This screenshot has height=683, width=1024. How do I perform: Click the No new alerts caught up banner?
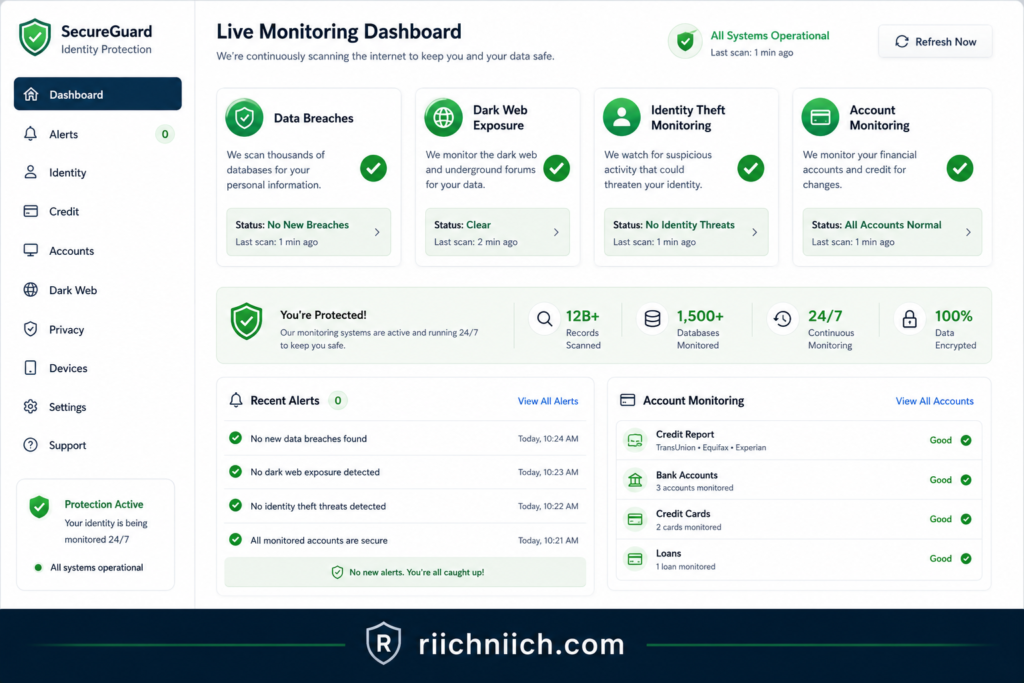coord(405,572)
